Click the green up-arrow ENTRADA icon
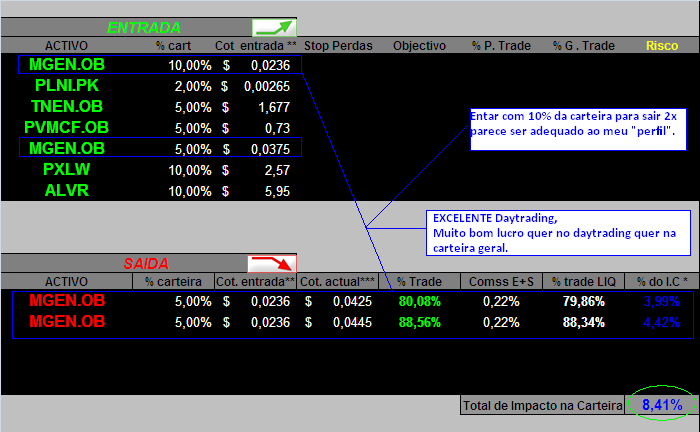Image resolution: width=700 pixels, height=432 pixels. click(x=274, y=28)
